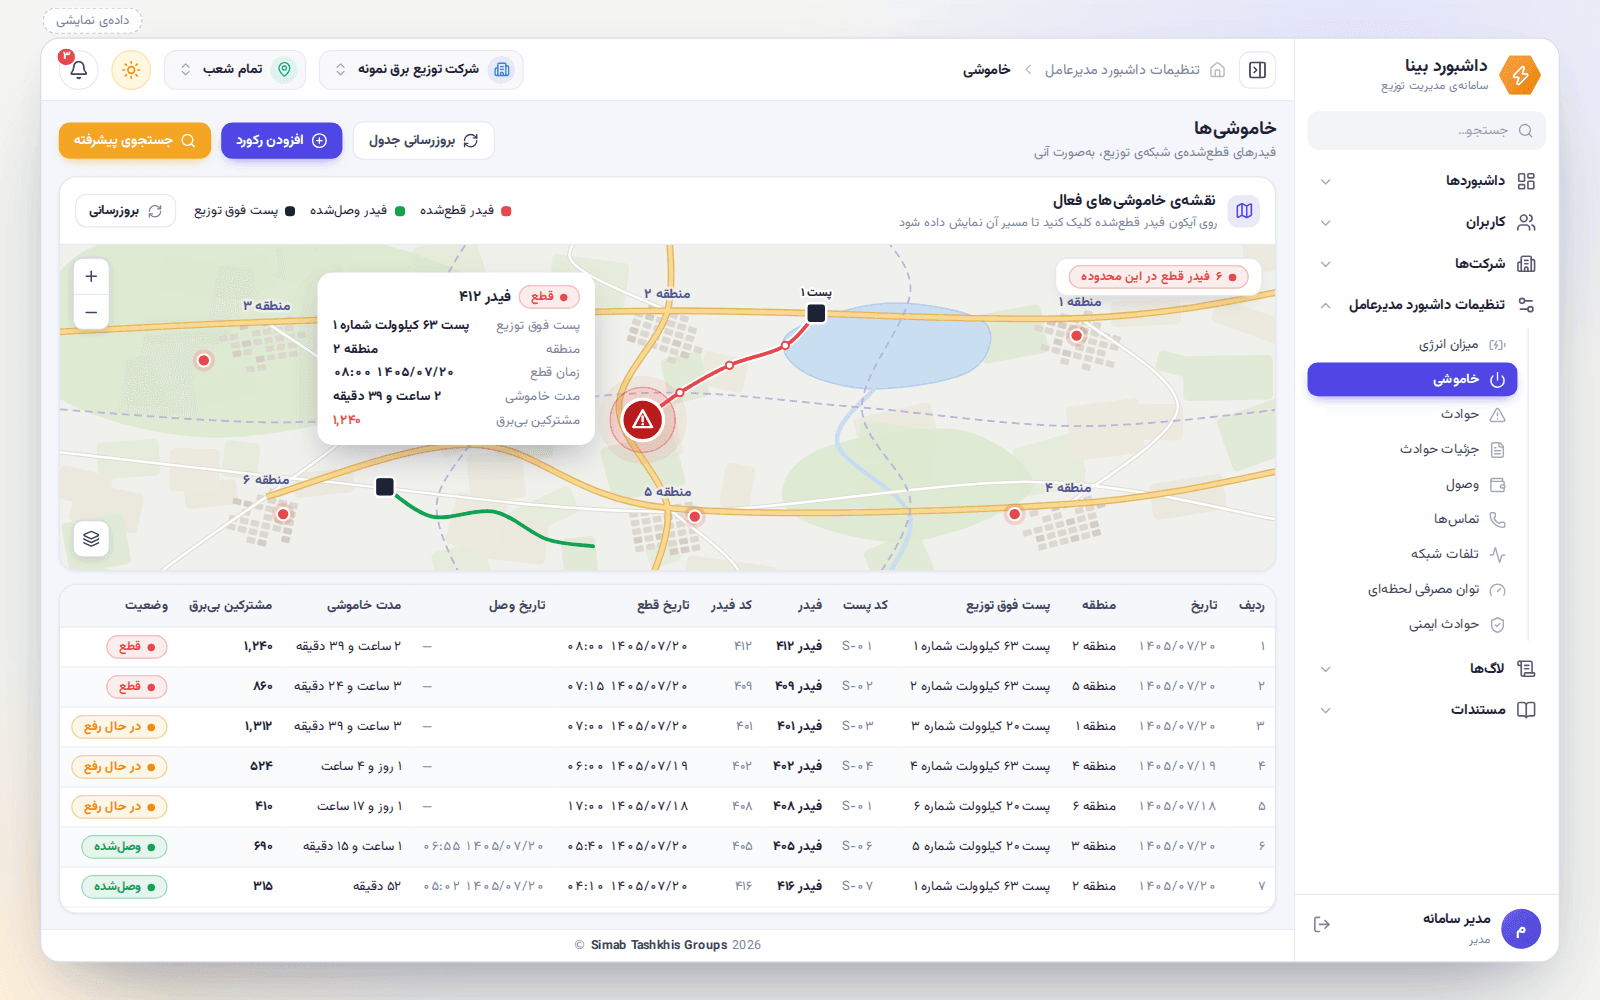Click the user avatar م
The height and width of the screenshot is (1000, 1600).
1521,929
